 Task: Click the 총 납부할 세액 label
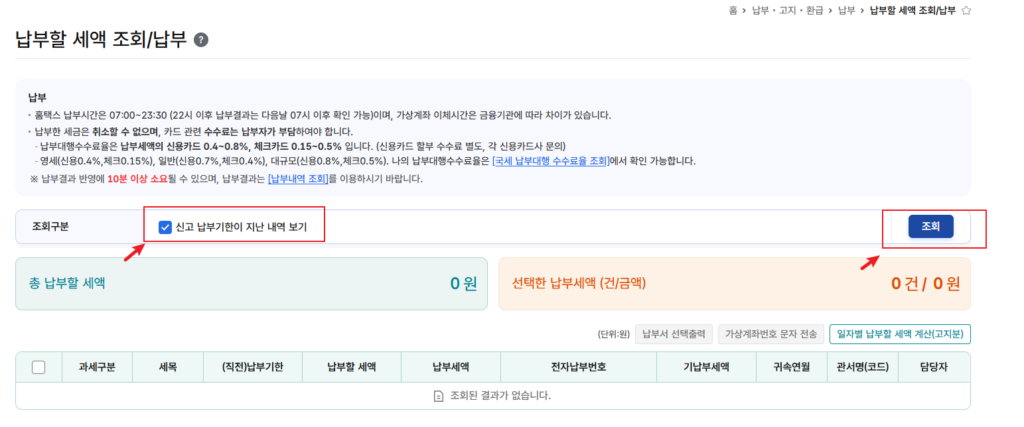tap(67, 283)
